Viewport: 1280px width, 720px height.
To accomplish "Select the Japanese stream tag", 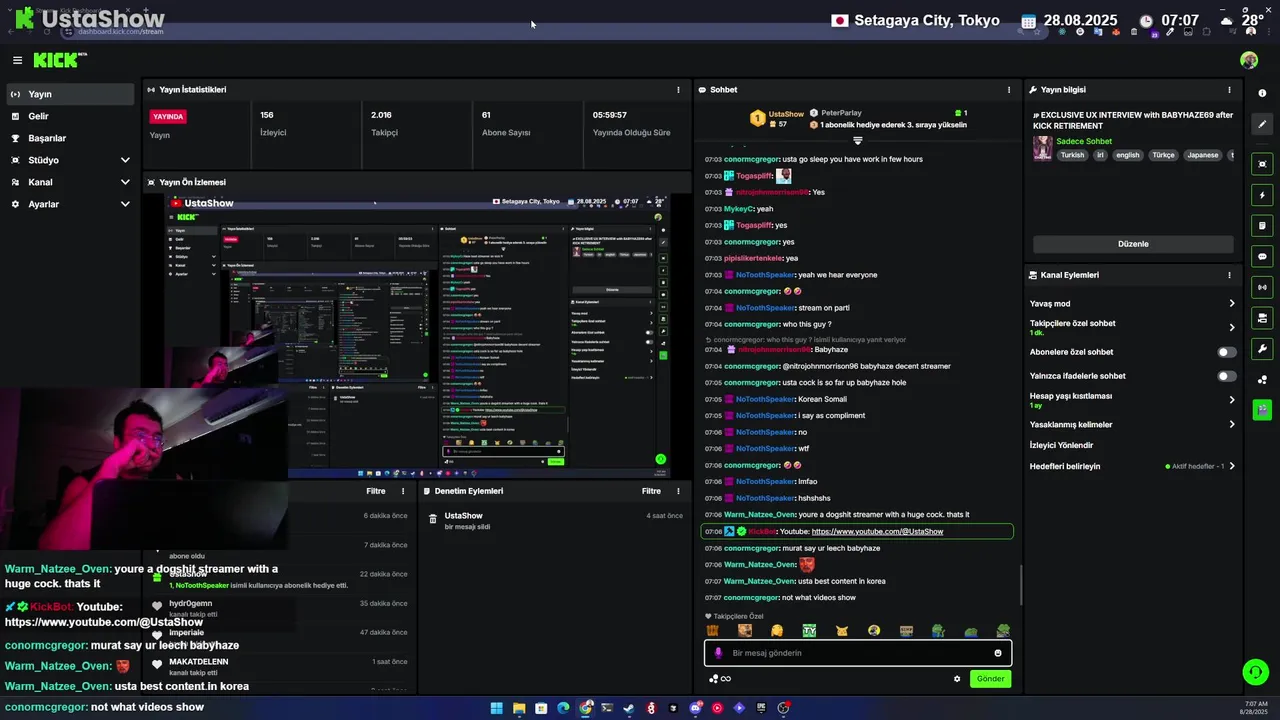I will click(1202, 155).
